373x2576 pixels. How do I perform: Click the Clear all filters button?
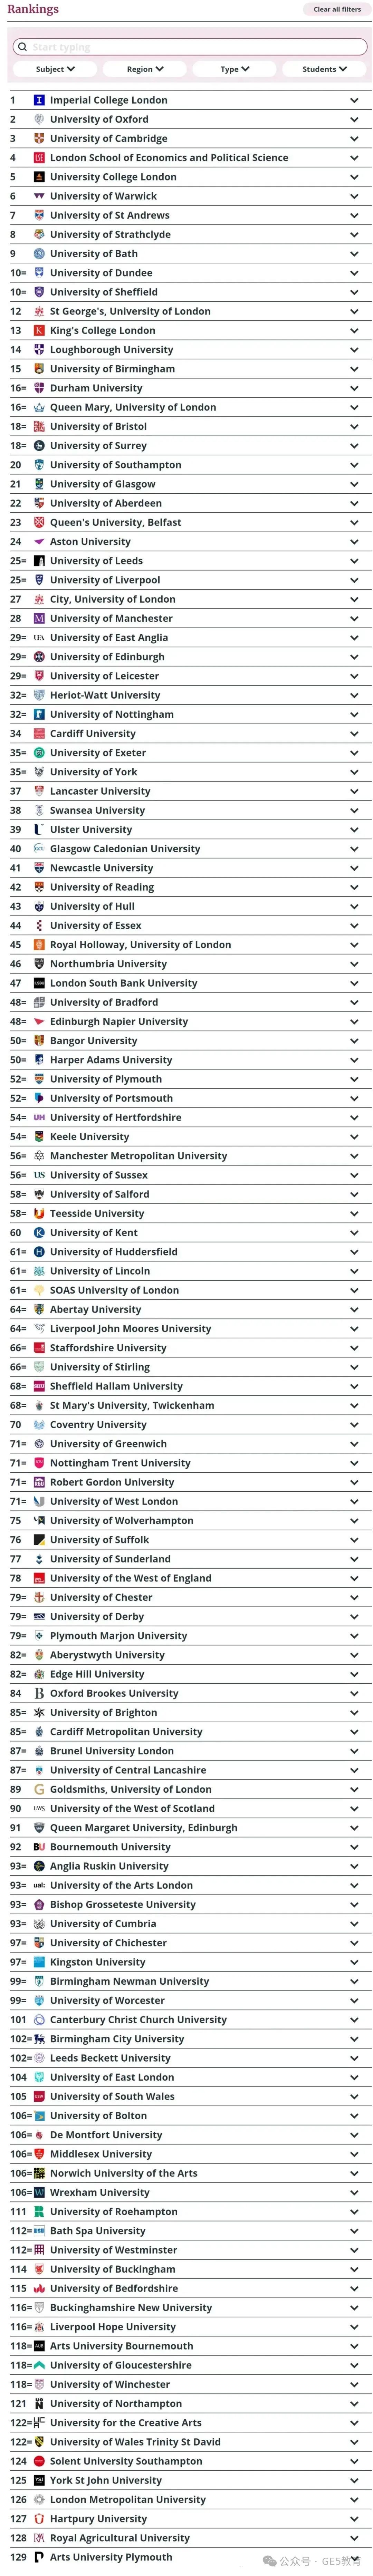click(337, 9)
